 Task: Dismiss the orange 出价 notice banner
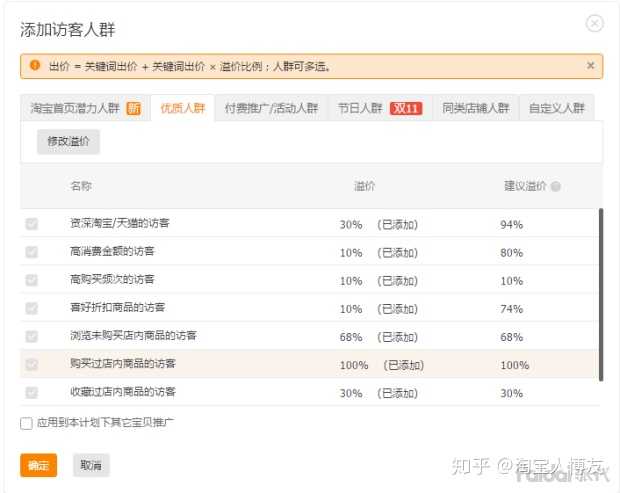coord(590,66)
